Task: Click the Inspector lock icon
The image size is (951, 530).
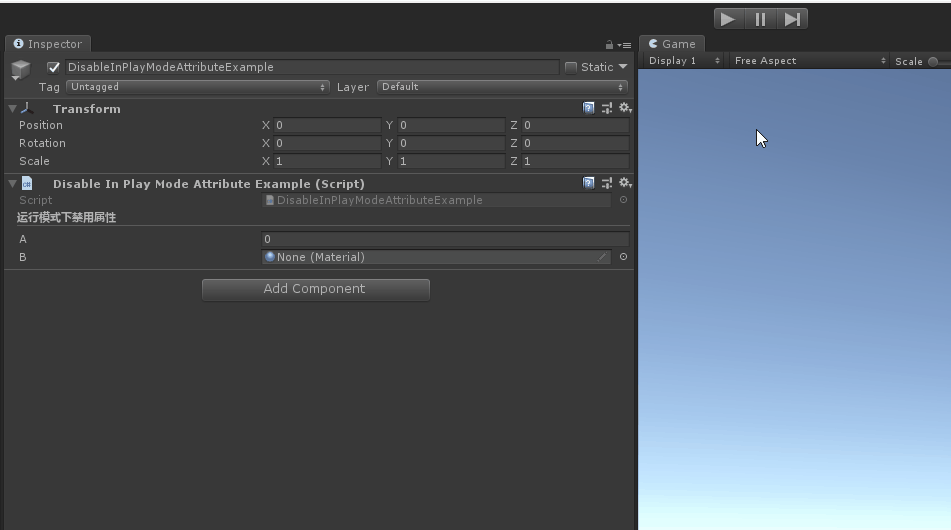Action: pyautogui.click(x=609, y=45)
